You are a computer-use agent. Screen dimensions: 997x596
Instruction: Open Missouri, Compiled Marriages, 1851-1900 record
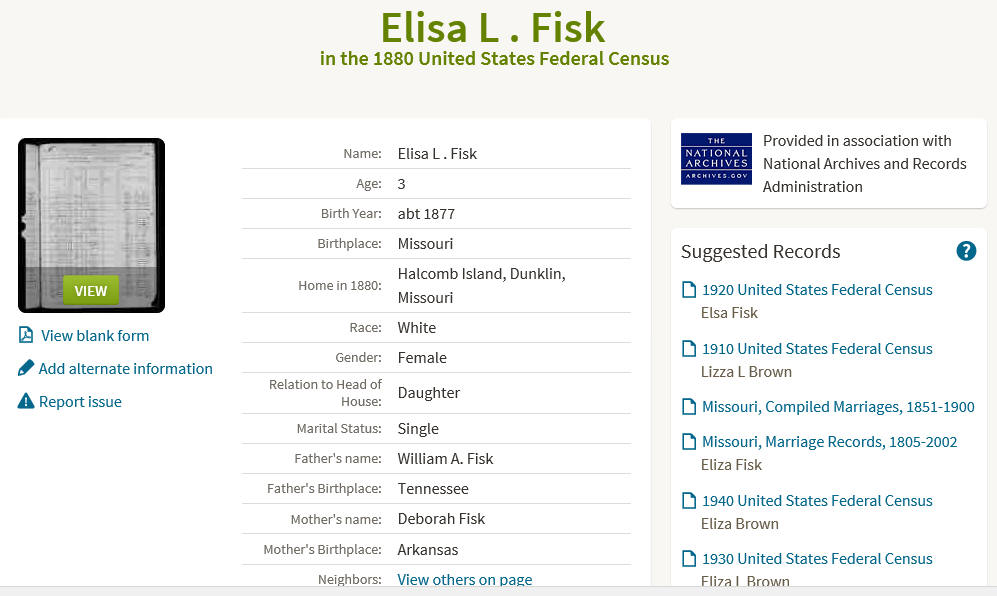pyautogui.click(x=838, y=407)
